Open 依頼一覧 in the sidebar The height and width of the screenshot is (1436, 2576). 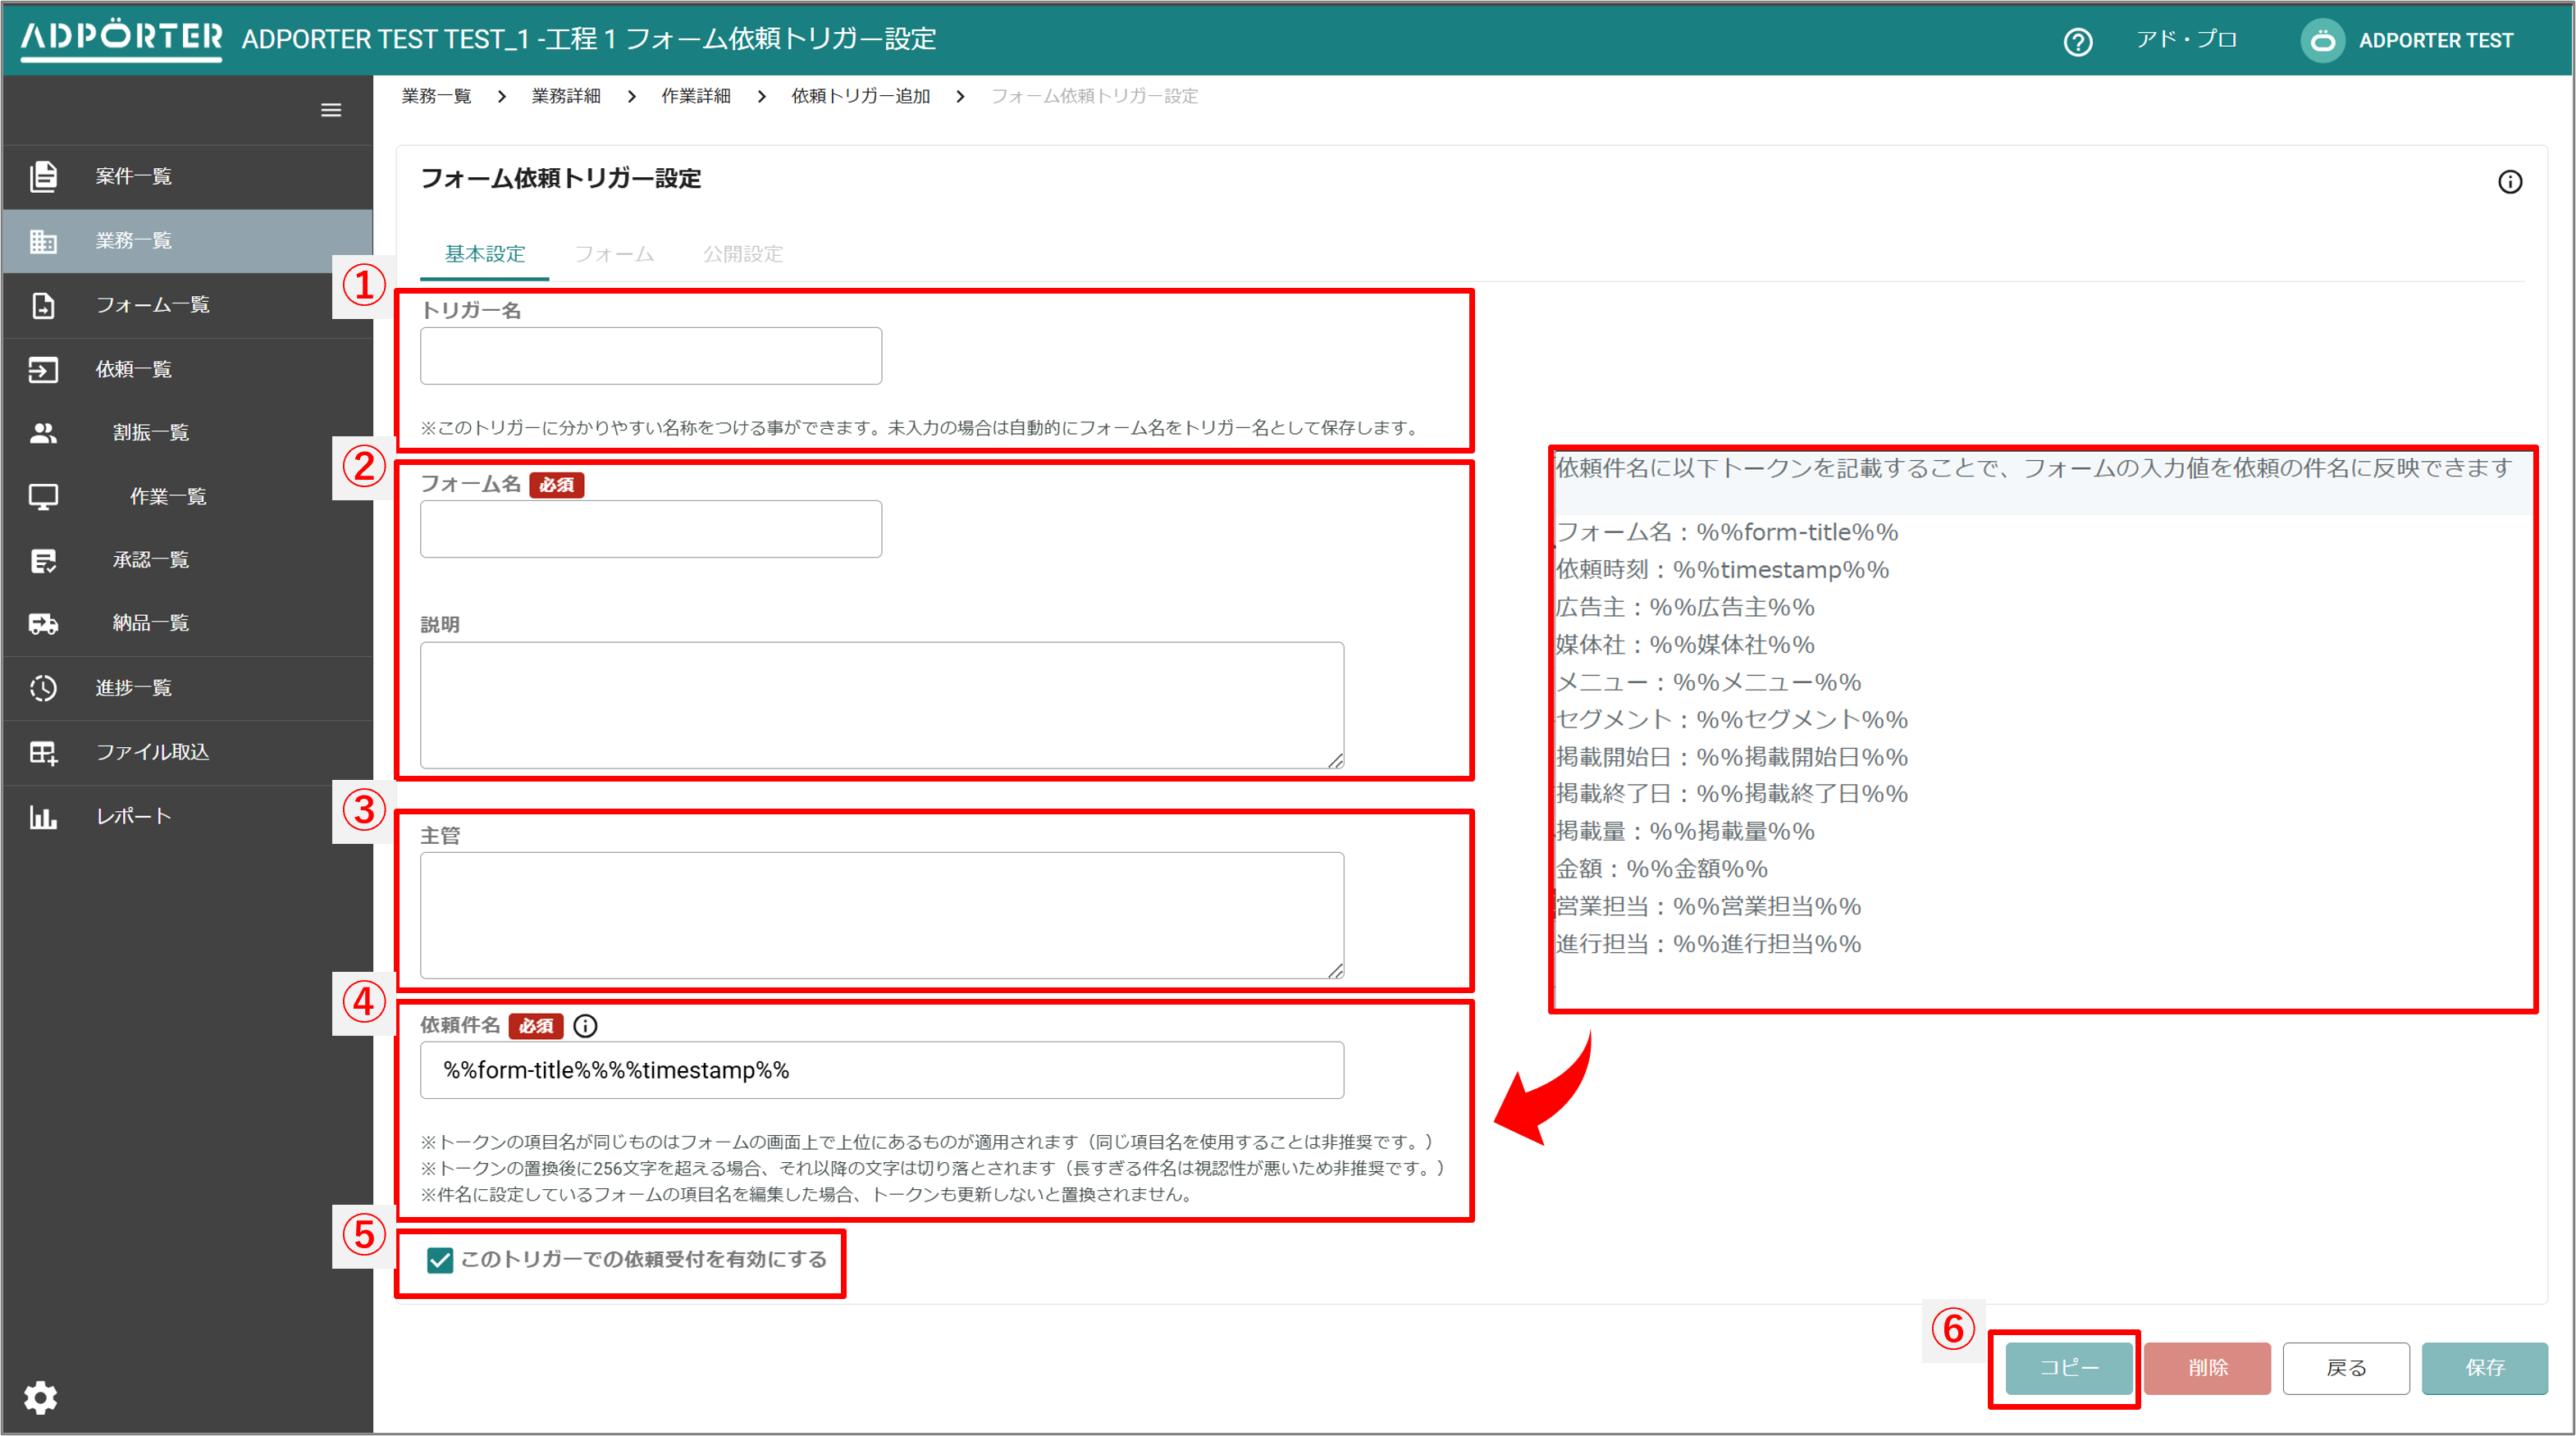click(x=188, y=369)
